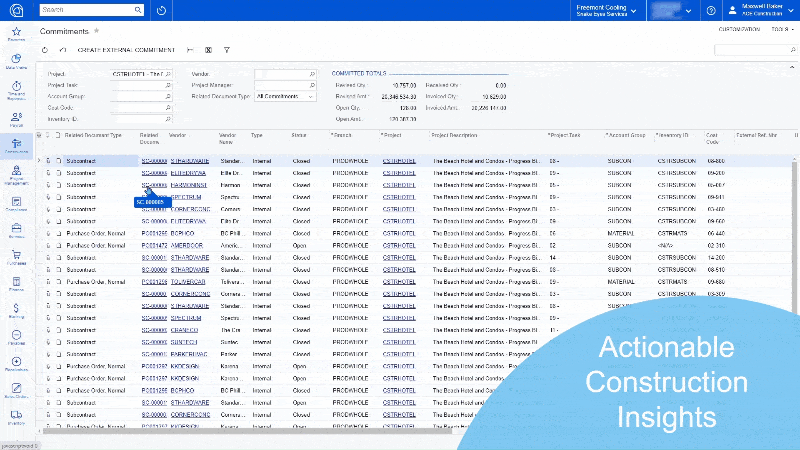The width and height of the screenshot is (800, 450).
Task: Click into the top Search field
Action: [87, 10]
